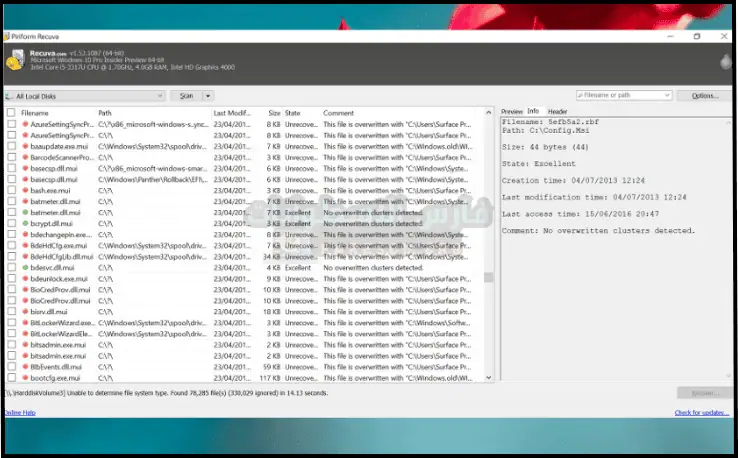Screen dimensions: 738x458
Task: Click green status dot beside bdesvc.dll.mui
Action: tap(25, 267)
